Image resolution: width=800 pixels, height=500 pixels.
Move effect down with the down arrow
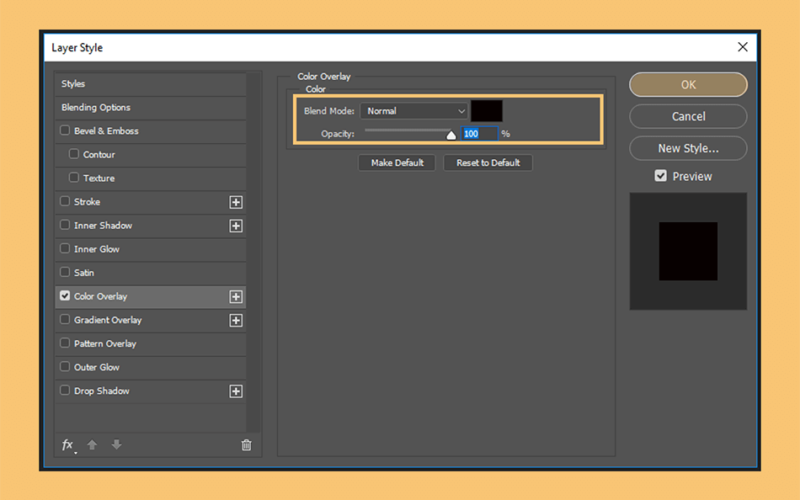click(x=116, y=445)
